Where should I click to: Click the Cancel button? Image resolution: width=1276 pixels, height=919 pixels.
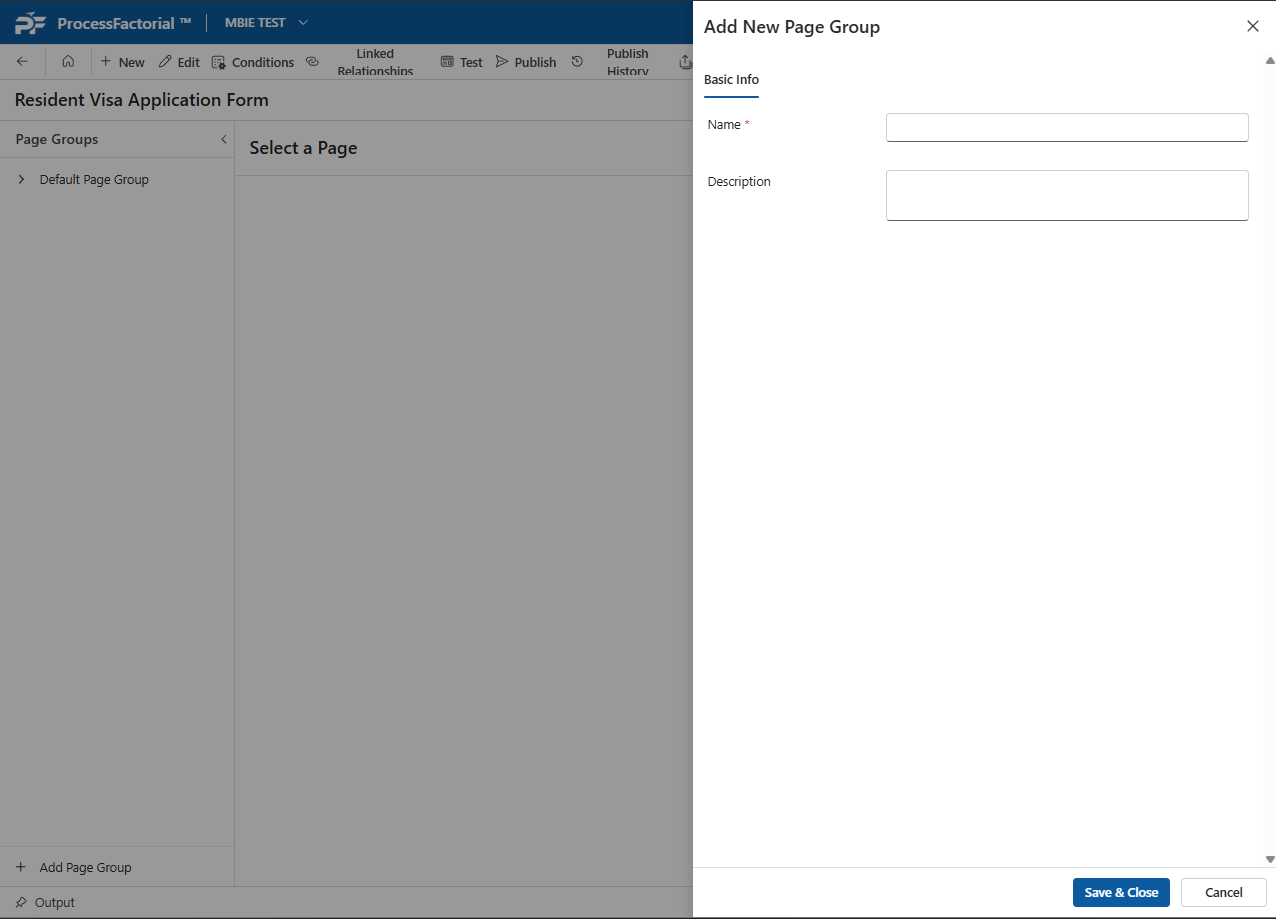[1223, 892]
